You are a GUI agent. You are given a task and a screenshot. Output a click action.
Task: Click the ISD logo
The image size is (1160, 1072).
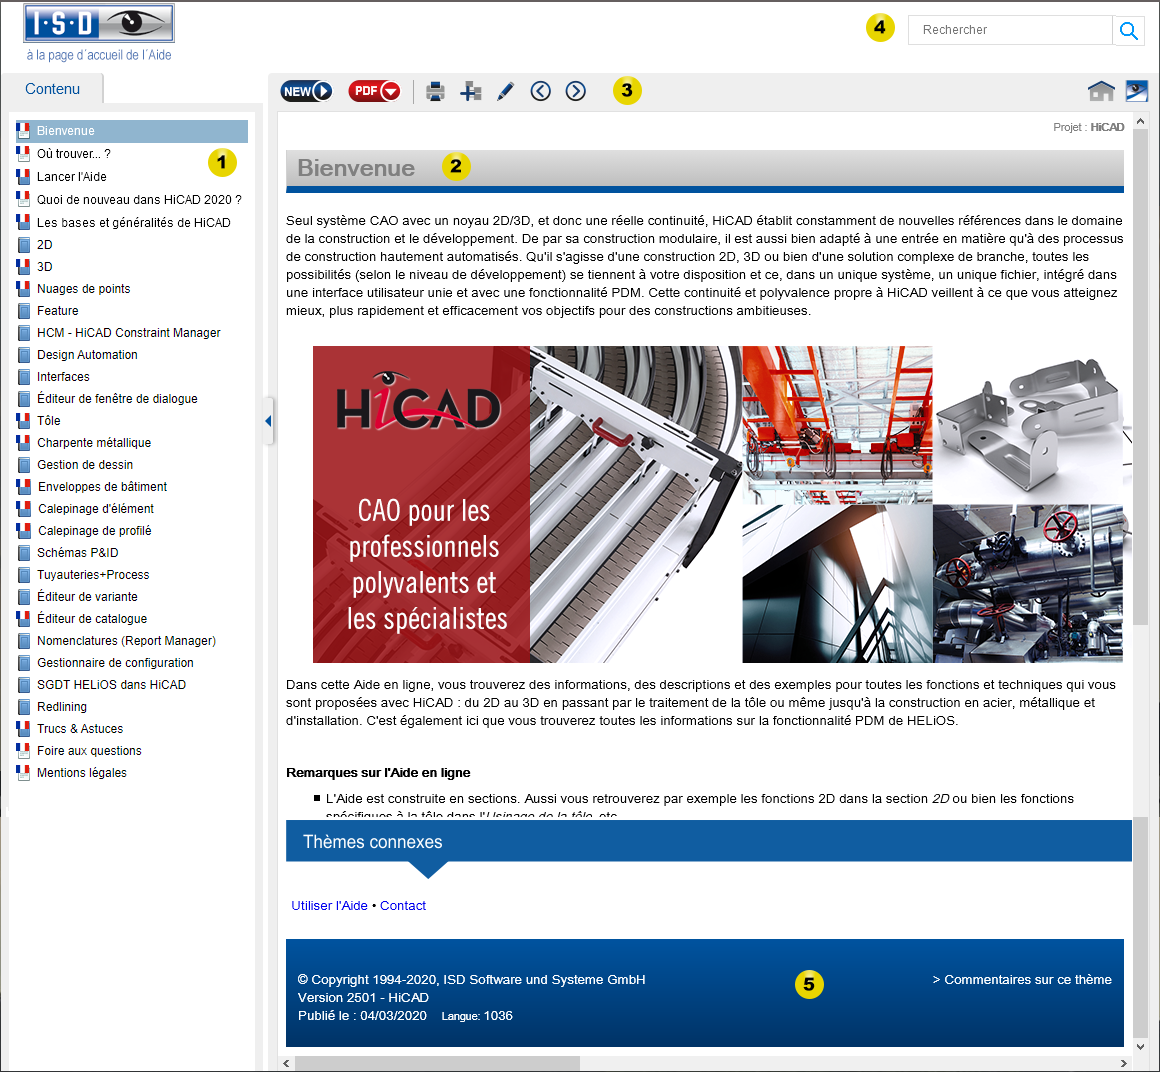(x=99, y=23)
